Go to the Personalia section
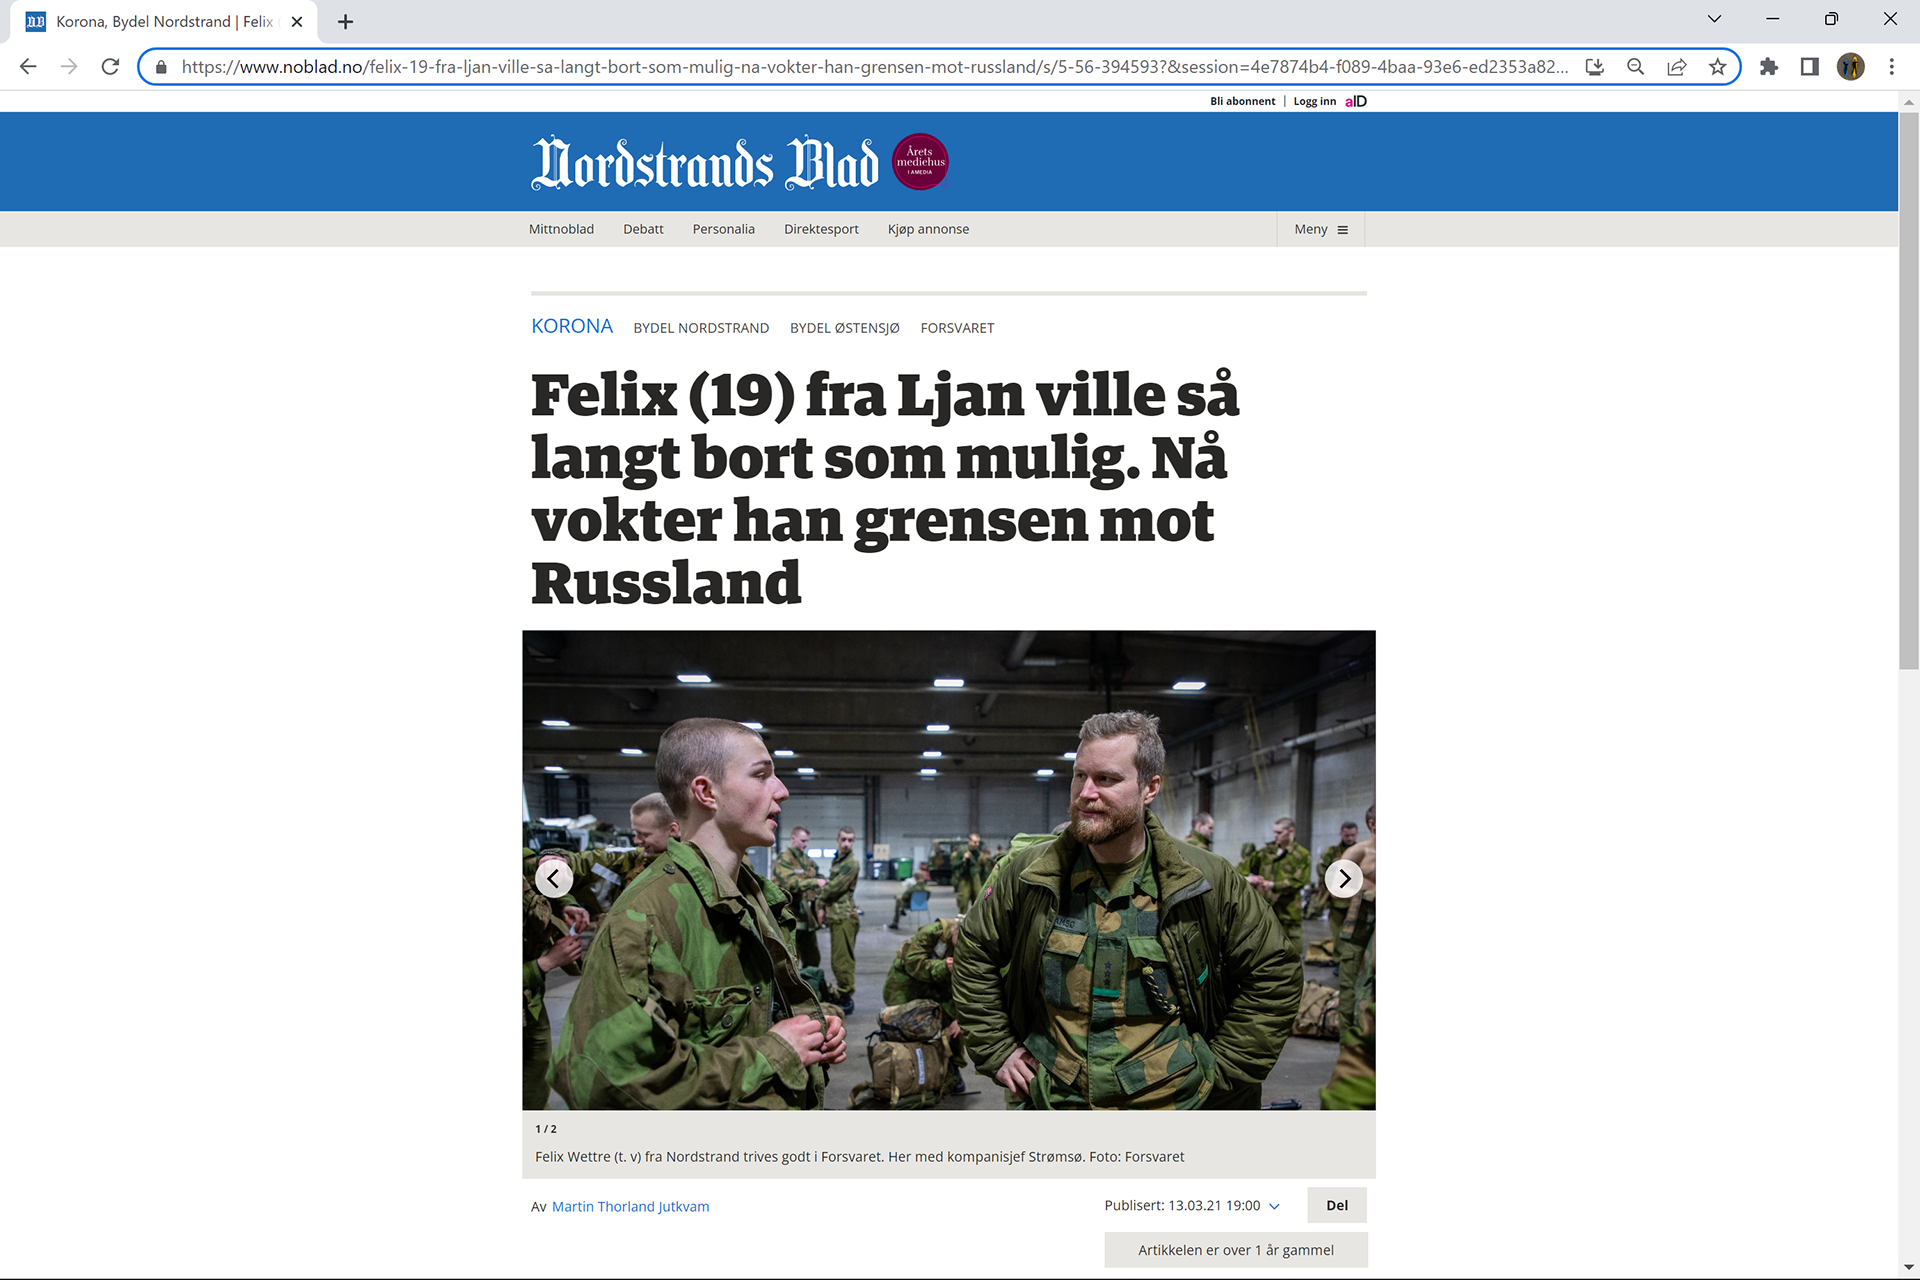The height and width of the screenshot is (1280, 1920). tap(723, 229)
